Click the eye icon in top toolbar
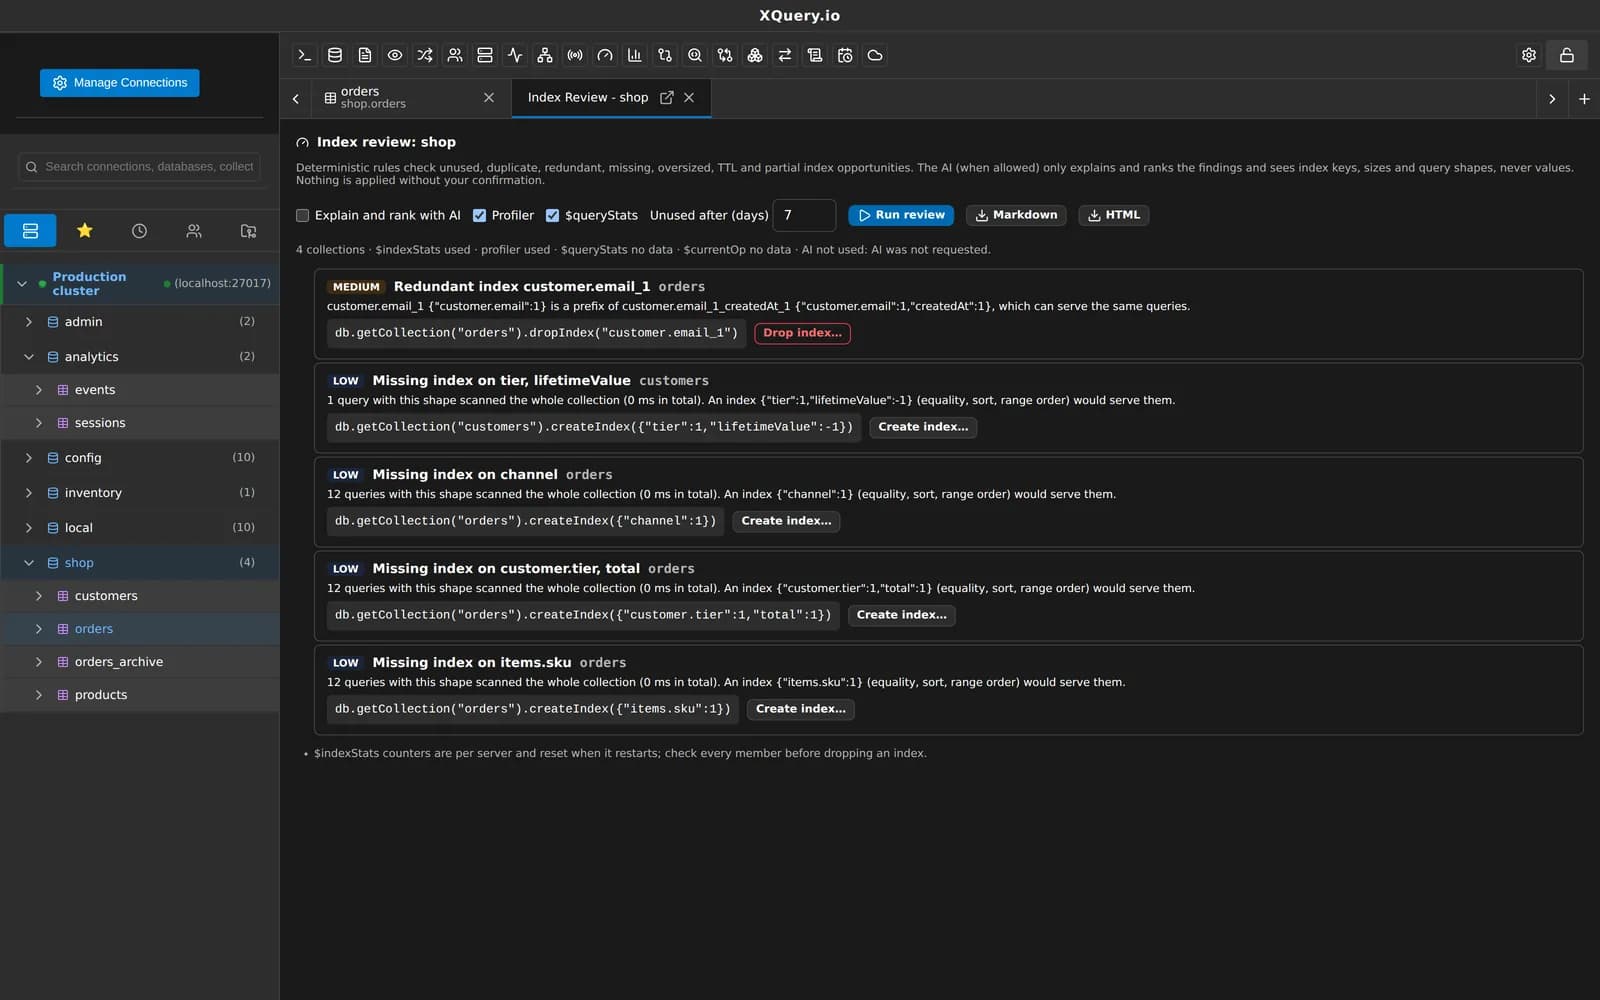Screen dimensions: 1600x1000 click(x=395, y=56)
